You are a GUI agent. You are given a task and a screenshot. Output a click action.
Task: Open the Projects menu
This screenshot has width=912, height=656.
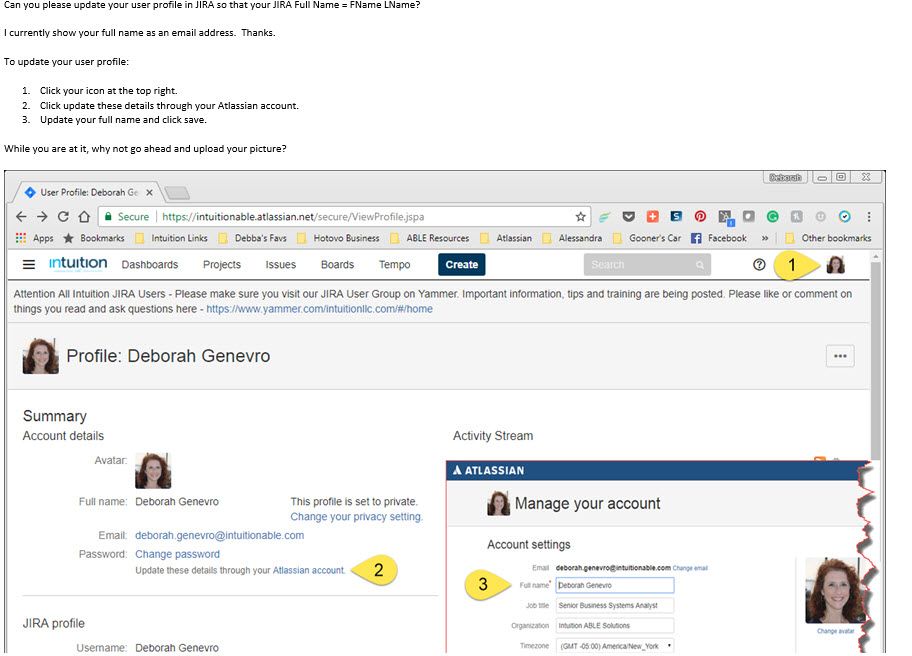[222, 265]
